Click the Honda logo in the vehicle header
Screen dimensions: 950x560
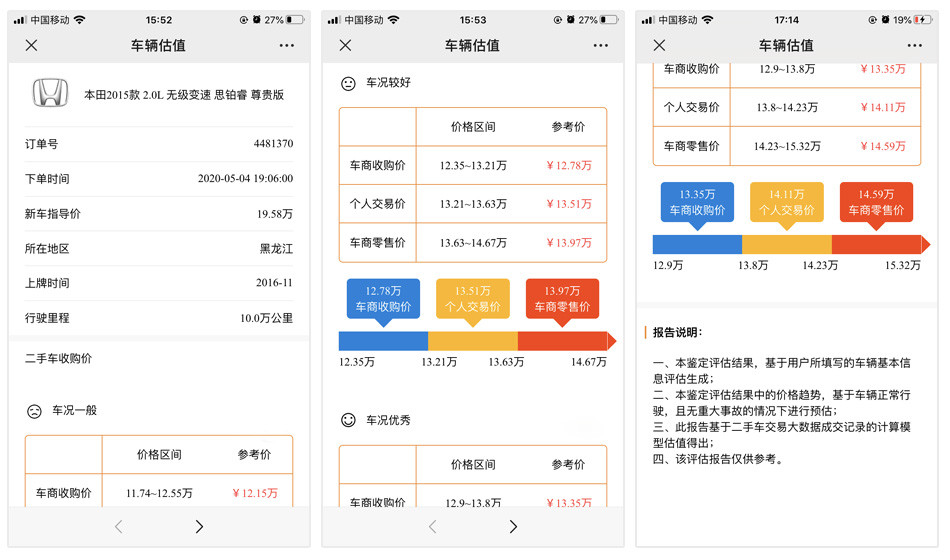point(48,94)
